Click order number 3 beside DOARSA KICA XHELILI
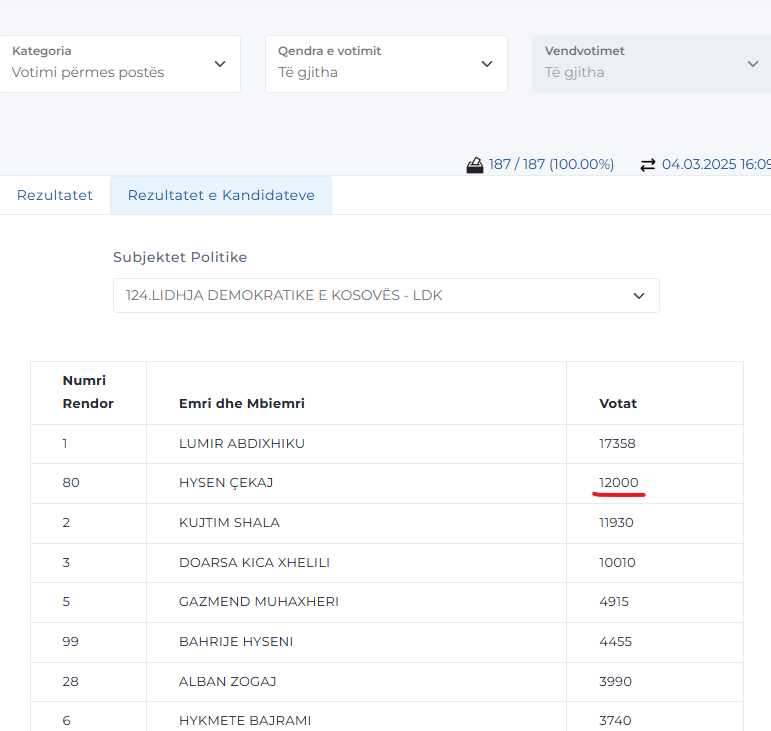This screenshot has width=771, height=731. tap(66, 562)
